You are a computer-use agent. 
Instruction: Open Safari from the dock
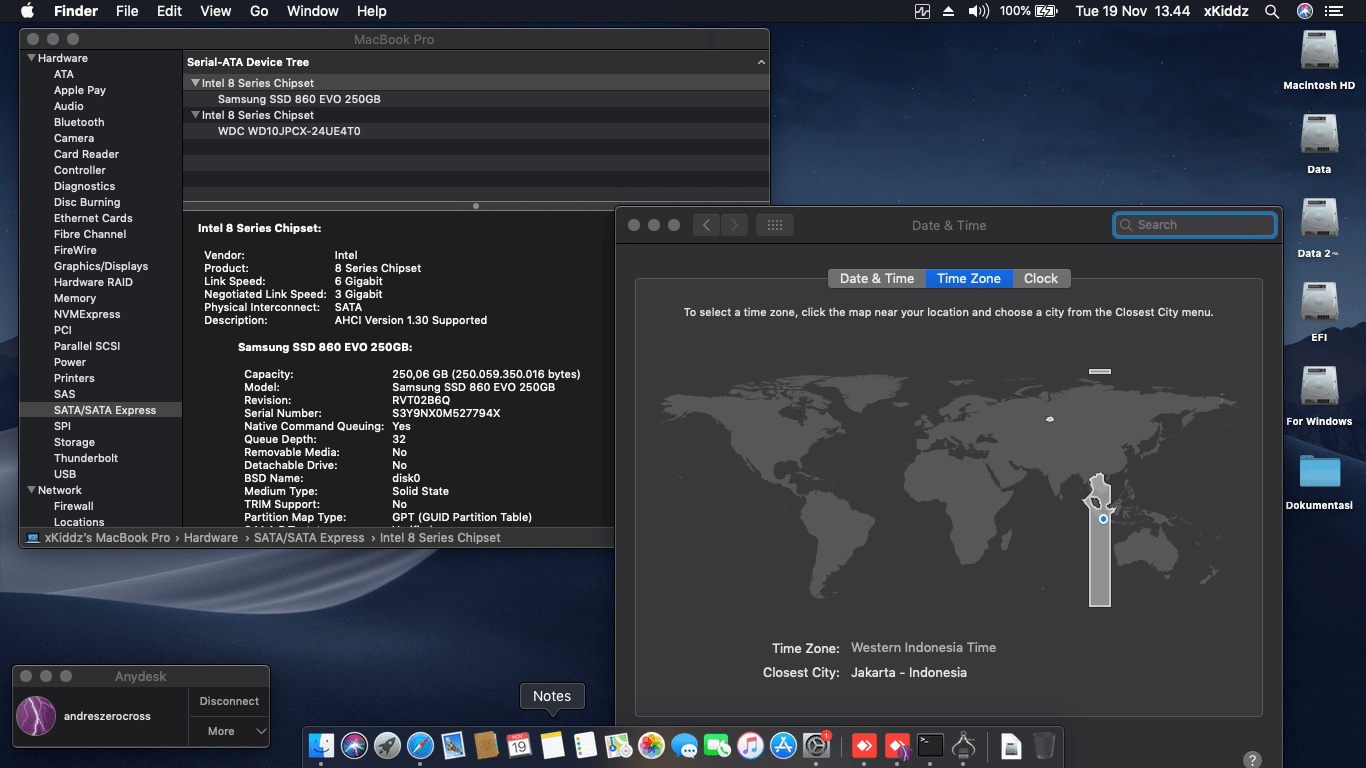coord(420,745)
